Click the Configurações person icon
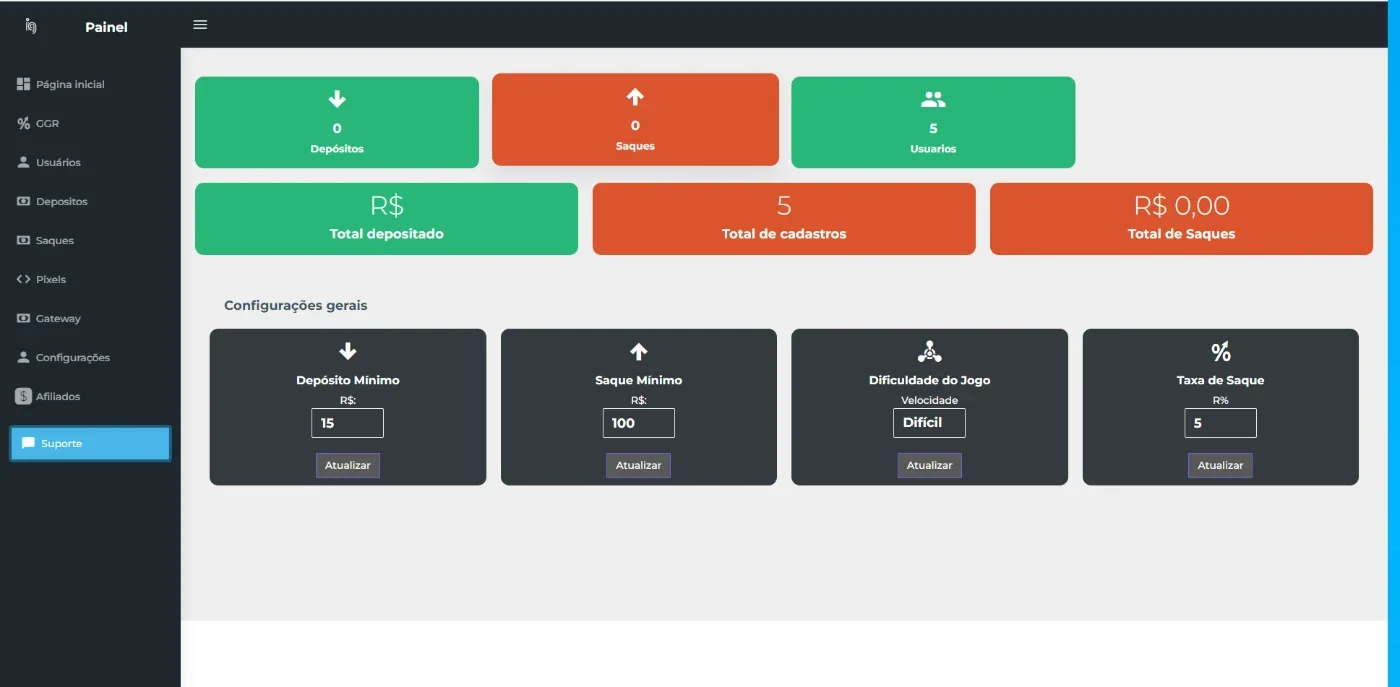Screen dimensions: 1400x687 24,357
